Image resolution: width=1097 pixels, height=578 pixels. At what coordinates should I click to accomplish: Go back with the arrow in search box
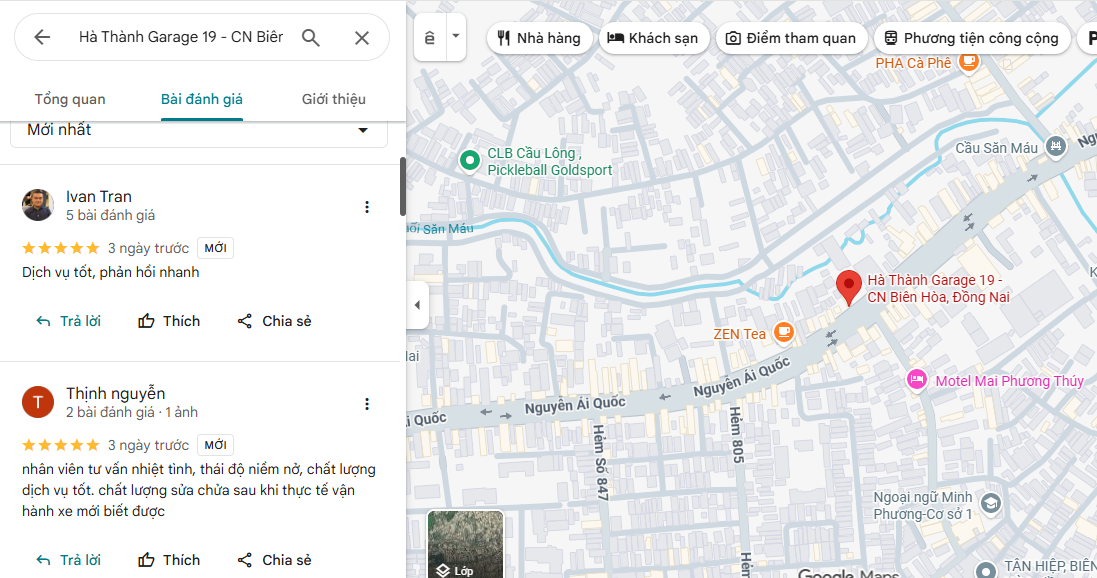pos(42,37)
